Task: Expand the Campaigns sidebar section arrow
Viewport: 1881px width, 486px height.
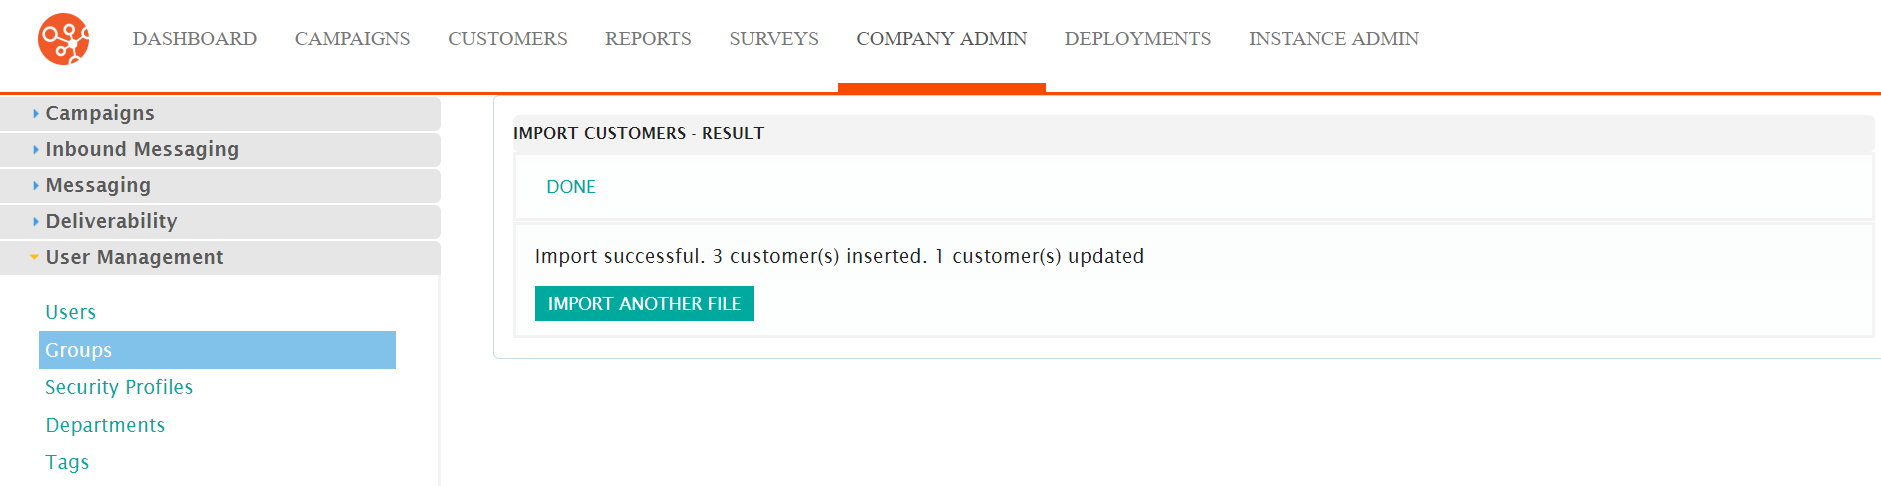Action: click(x=36, y=114)
